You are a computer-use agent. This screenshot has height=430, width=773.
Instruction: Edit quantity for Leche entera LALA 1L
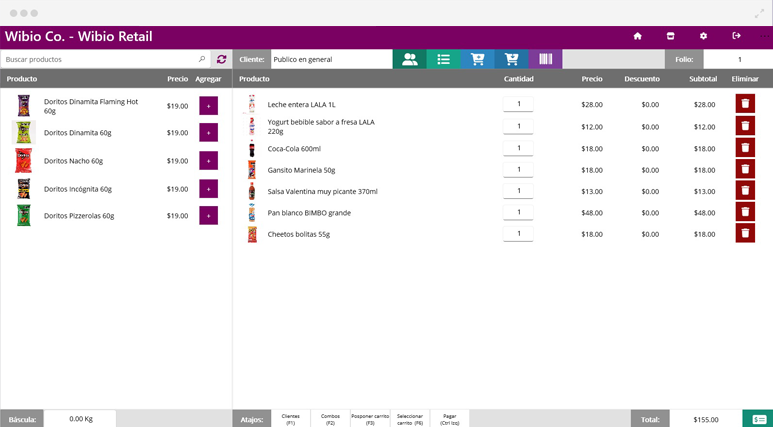(x=518, y=104)
